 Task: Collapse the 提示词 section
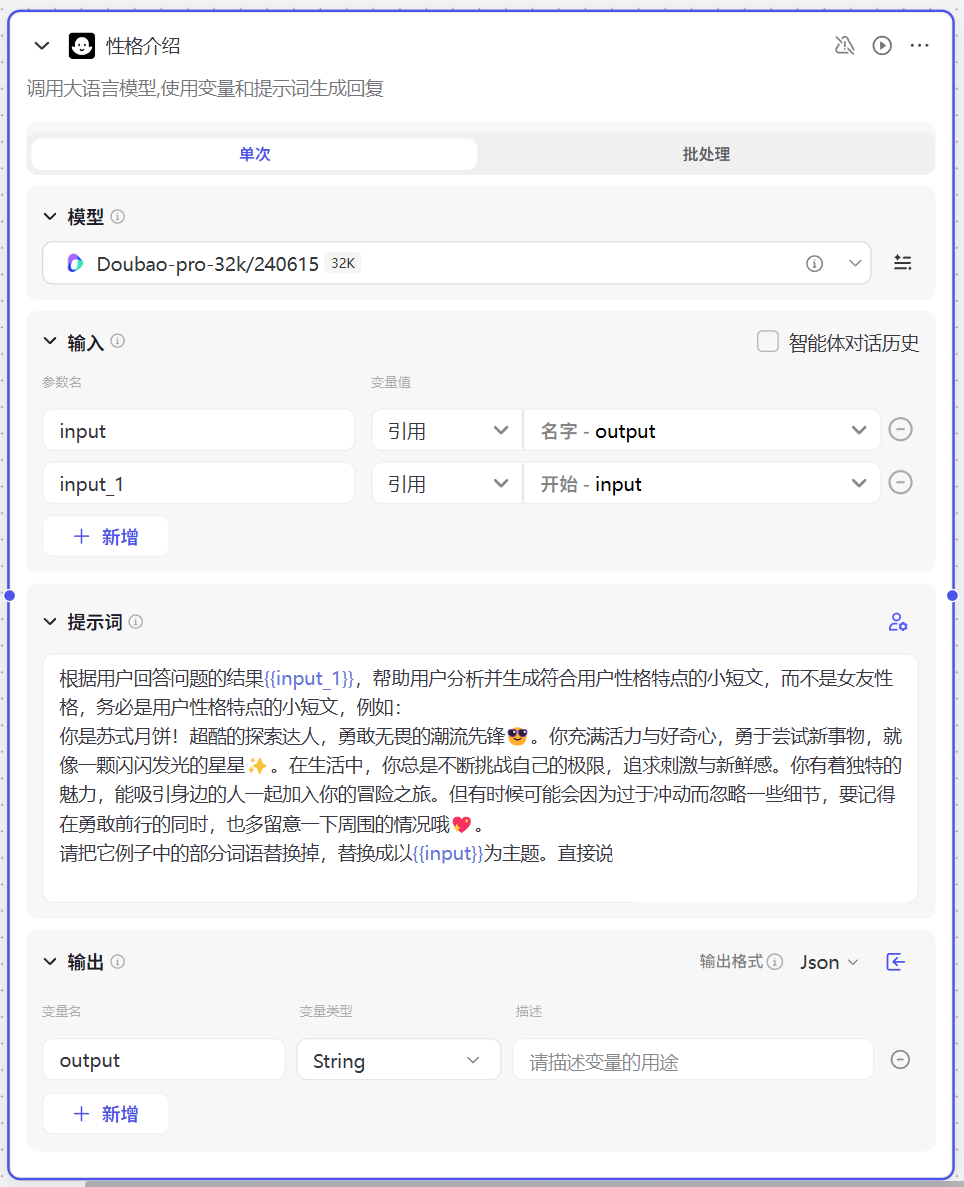[50, 622]
